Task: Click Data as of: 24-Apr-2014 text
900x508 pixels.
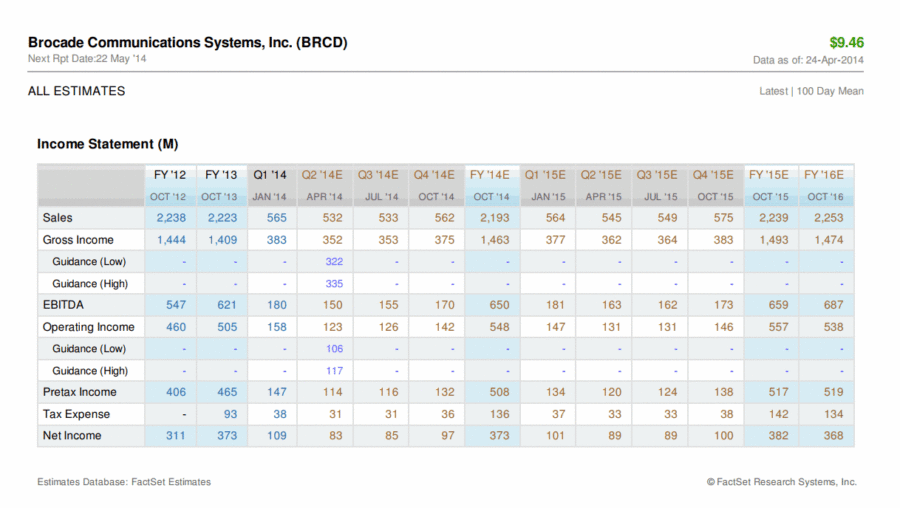Action: [808, 60]
